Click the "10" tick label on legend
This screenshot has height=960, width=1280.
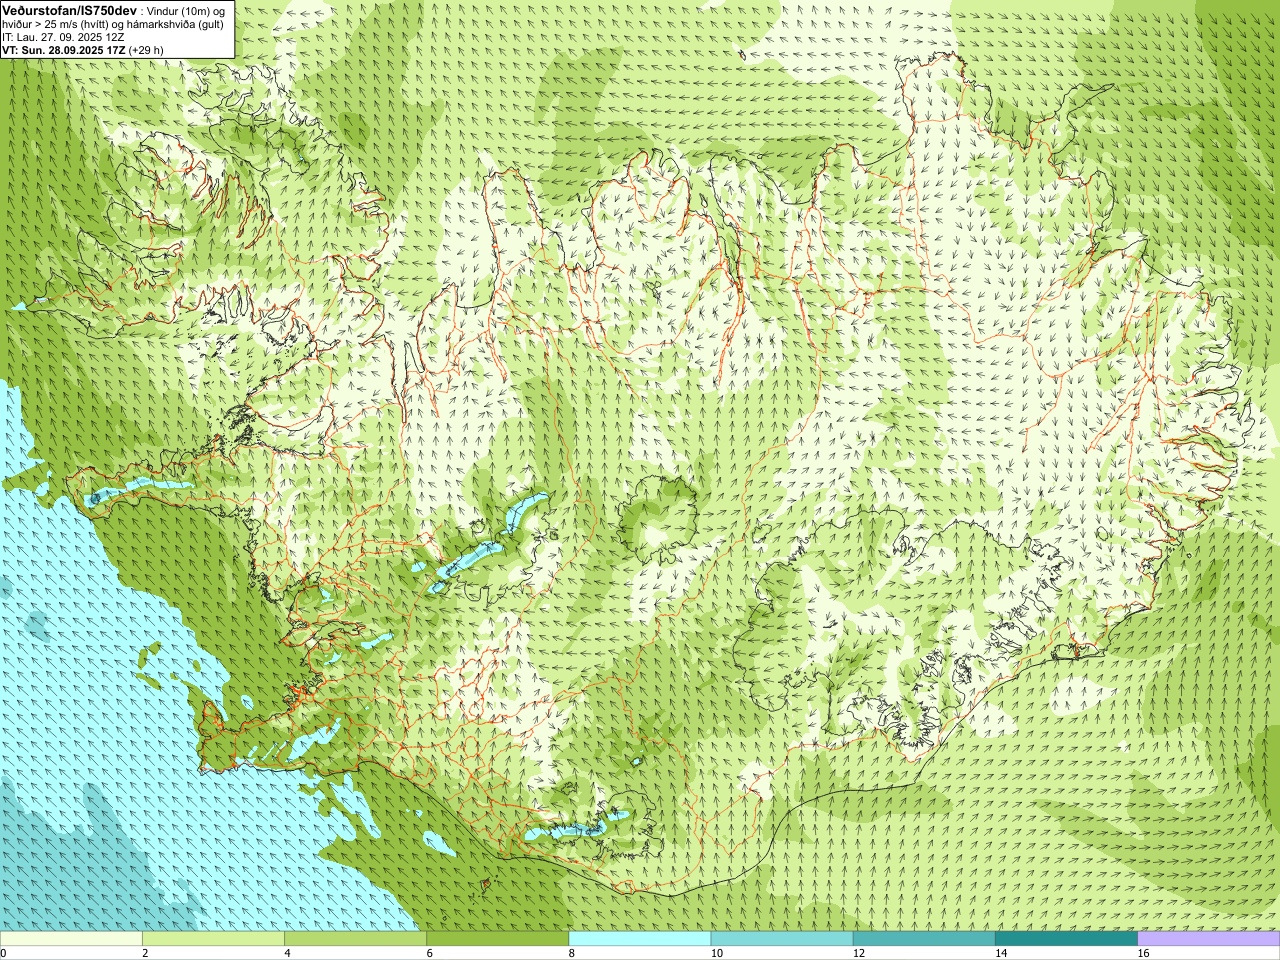[716, 953]
